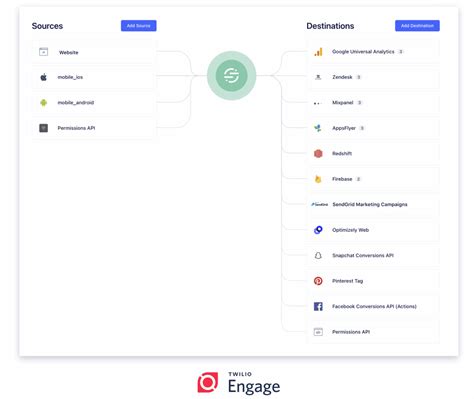Click the Mixpanel dots icon
The width and height of the screenshot is (474, 399).
317,103
